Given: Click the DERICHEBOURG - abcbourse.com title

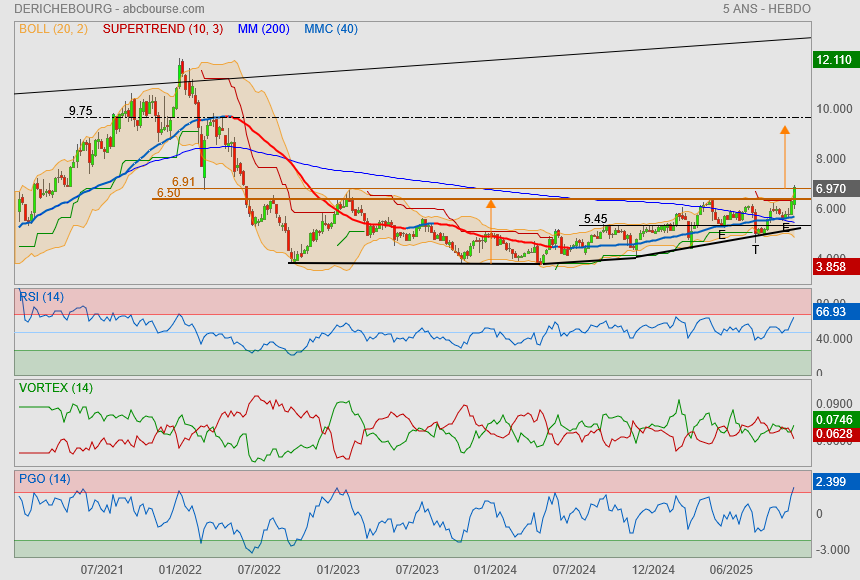Looking at the screenshot, I should [x=92, y=9].
